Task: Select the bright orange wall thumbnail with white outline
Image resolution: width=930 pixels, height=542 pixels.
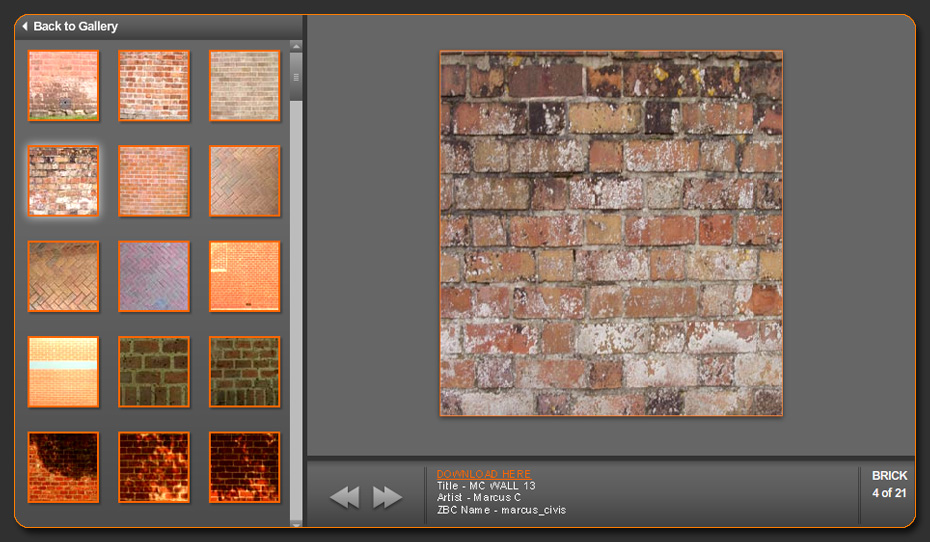Action: coord(244,276)
